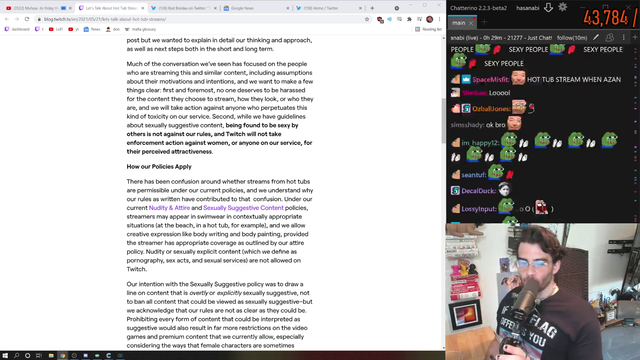This screenshot has height=360, width=640.
Task: Add a new Chatterino tab with plus
Action: coord(484,23)
